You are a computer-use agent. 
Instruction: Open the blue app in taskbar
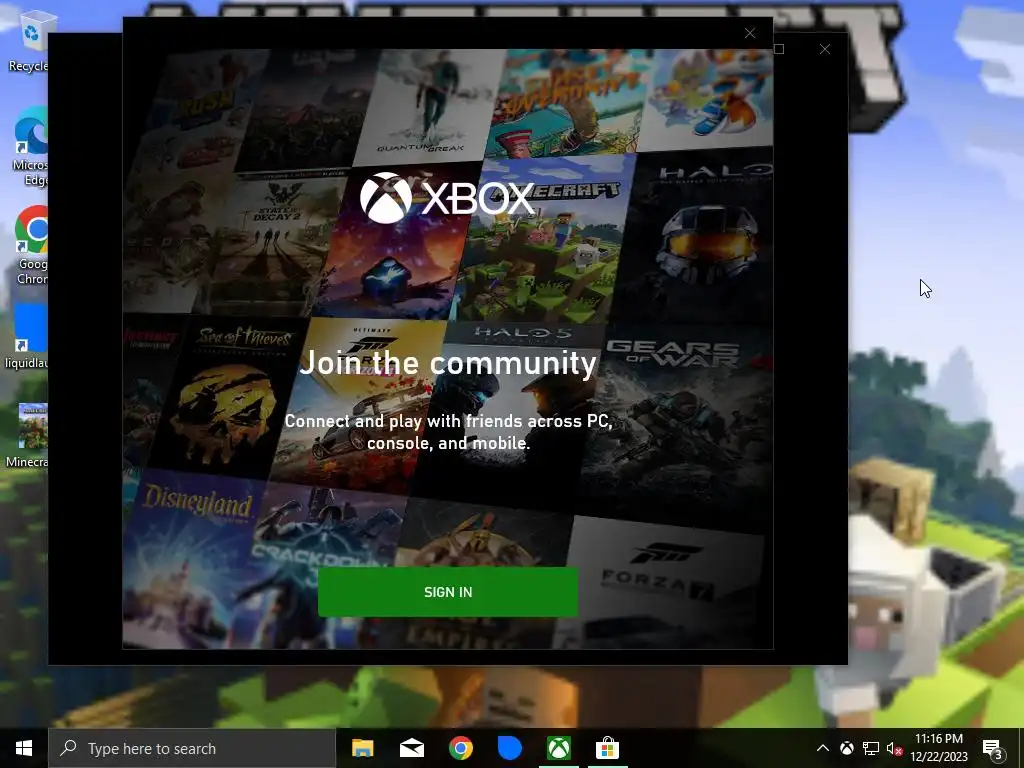[x=509, y=748]
